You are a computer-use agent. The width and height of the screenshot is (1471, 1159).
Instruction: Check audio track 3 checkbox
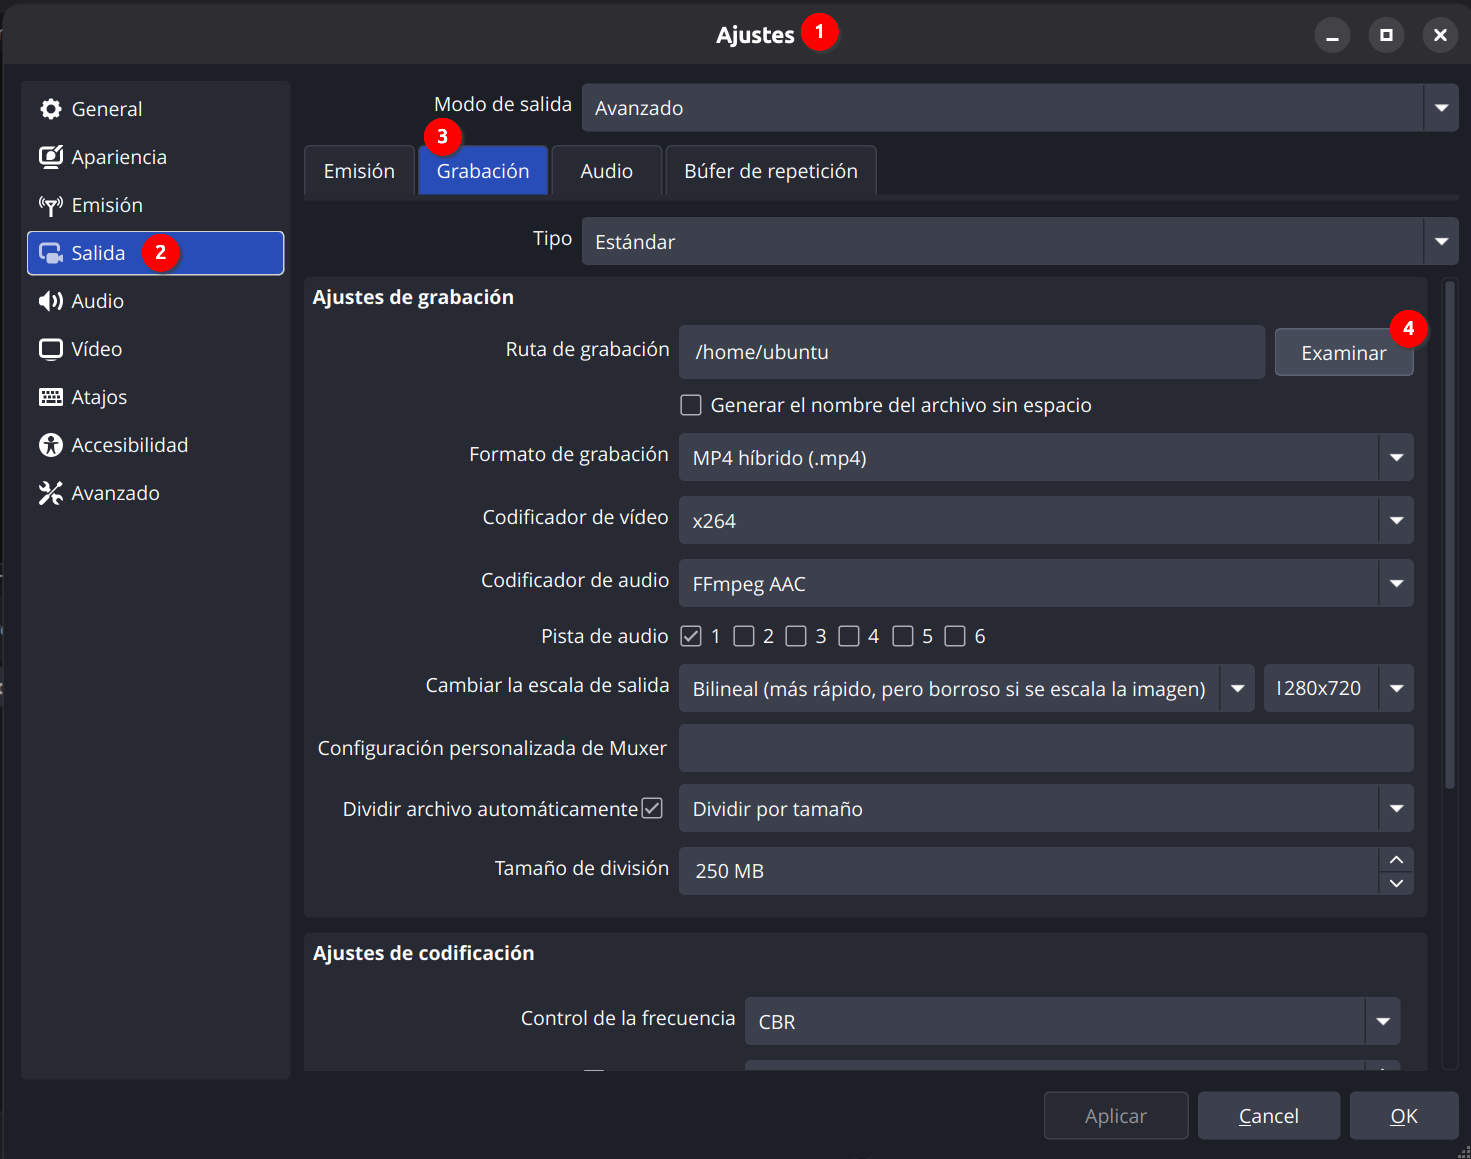pyautogui.click(x=796, y=636)
